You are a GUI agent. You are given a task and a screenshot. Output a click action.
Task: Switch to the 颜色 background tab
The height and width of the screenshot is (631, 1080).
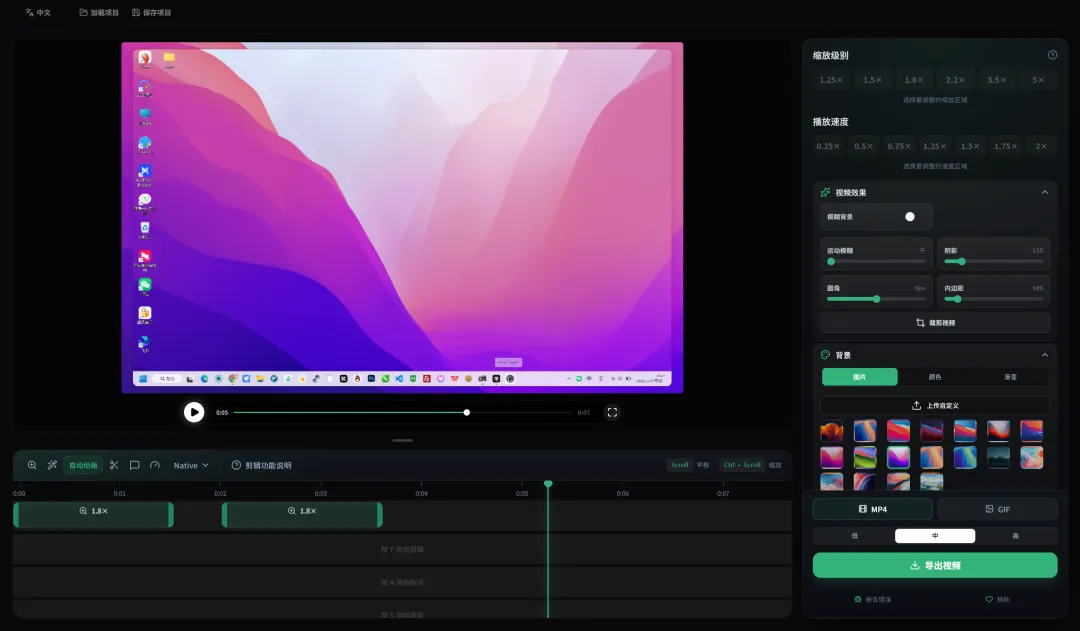pyautogui.click(x=935, y=377)
